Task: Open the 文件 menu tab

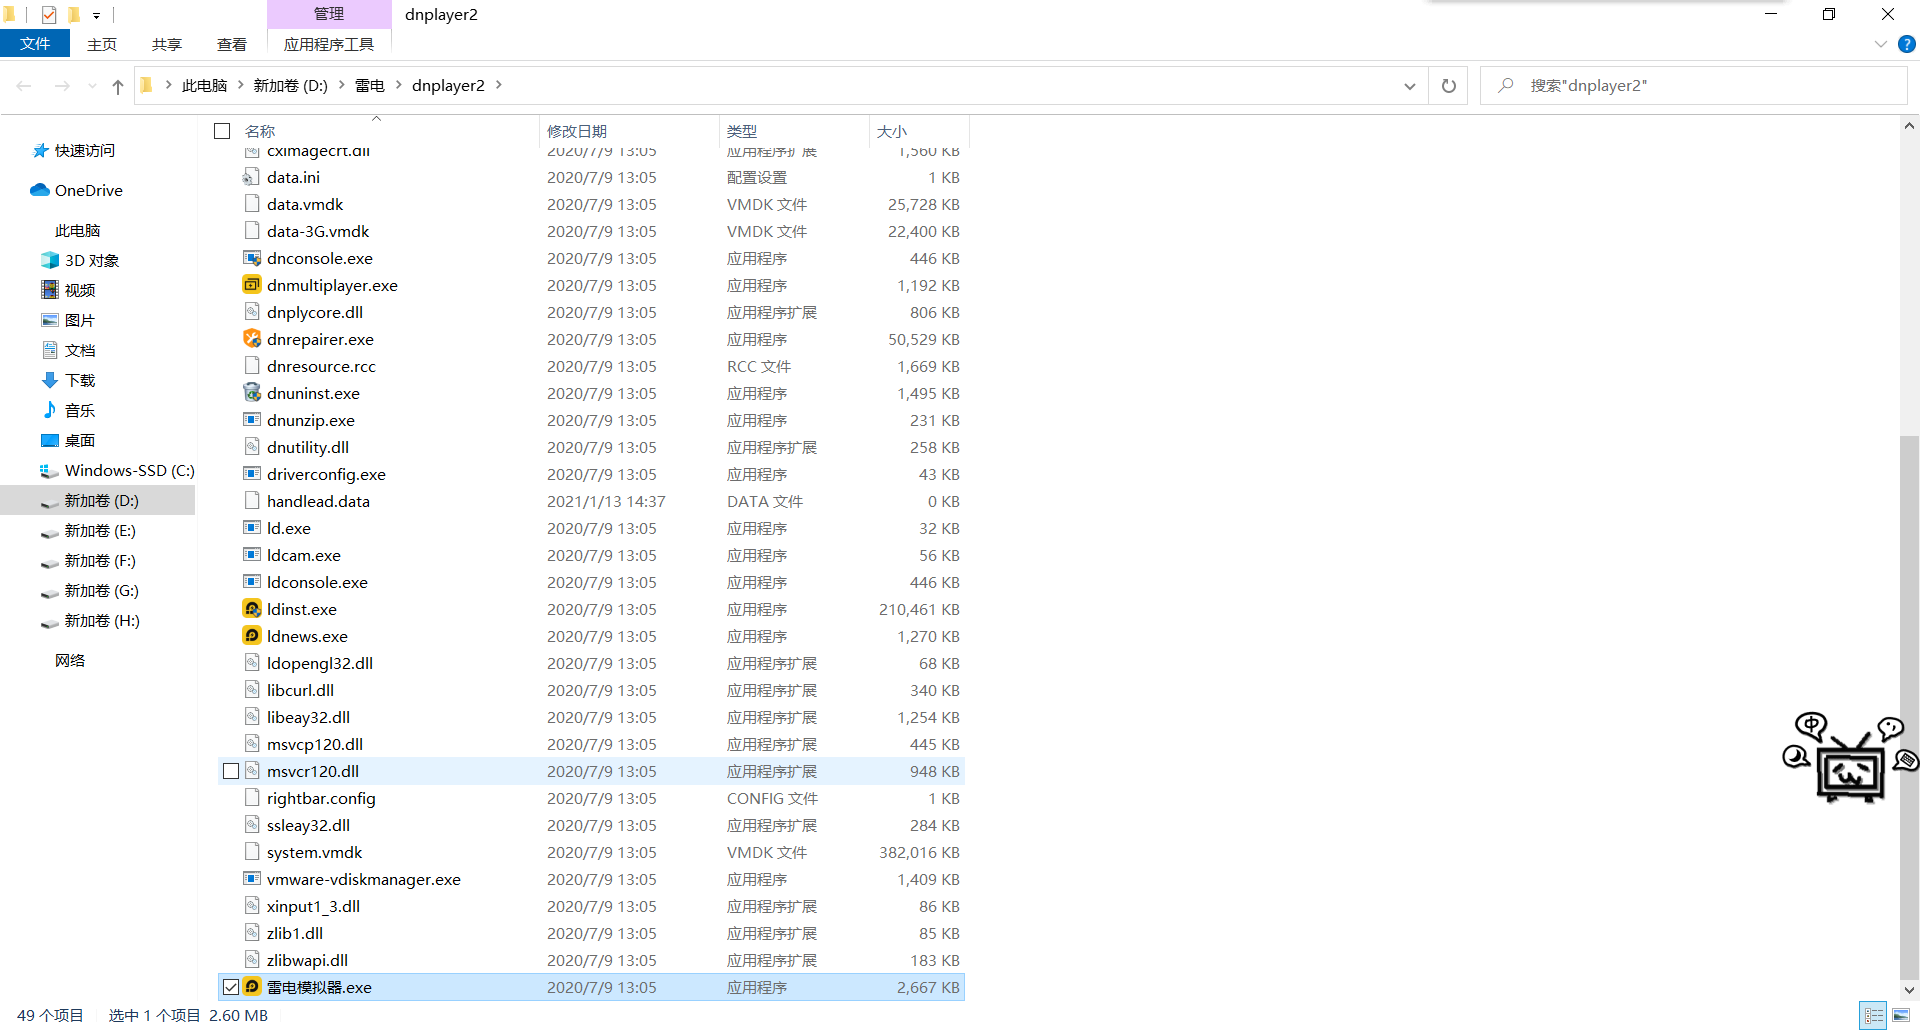Action: tap(35, 44)
